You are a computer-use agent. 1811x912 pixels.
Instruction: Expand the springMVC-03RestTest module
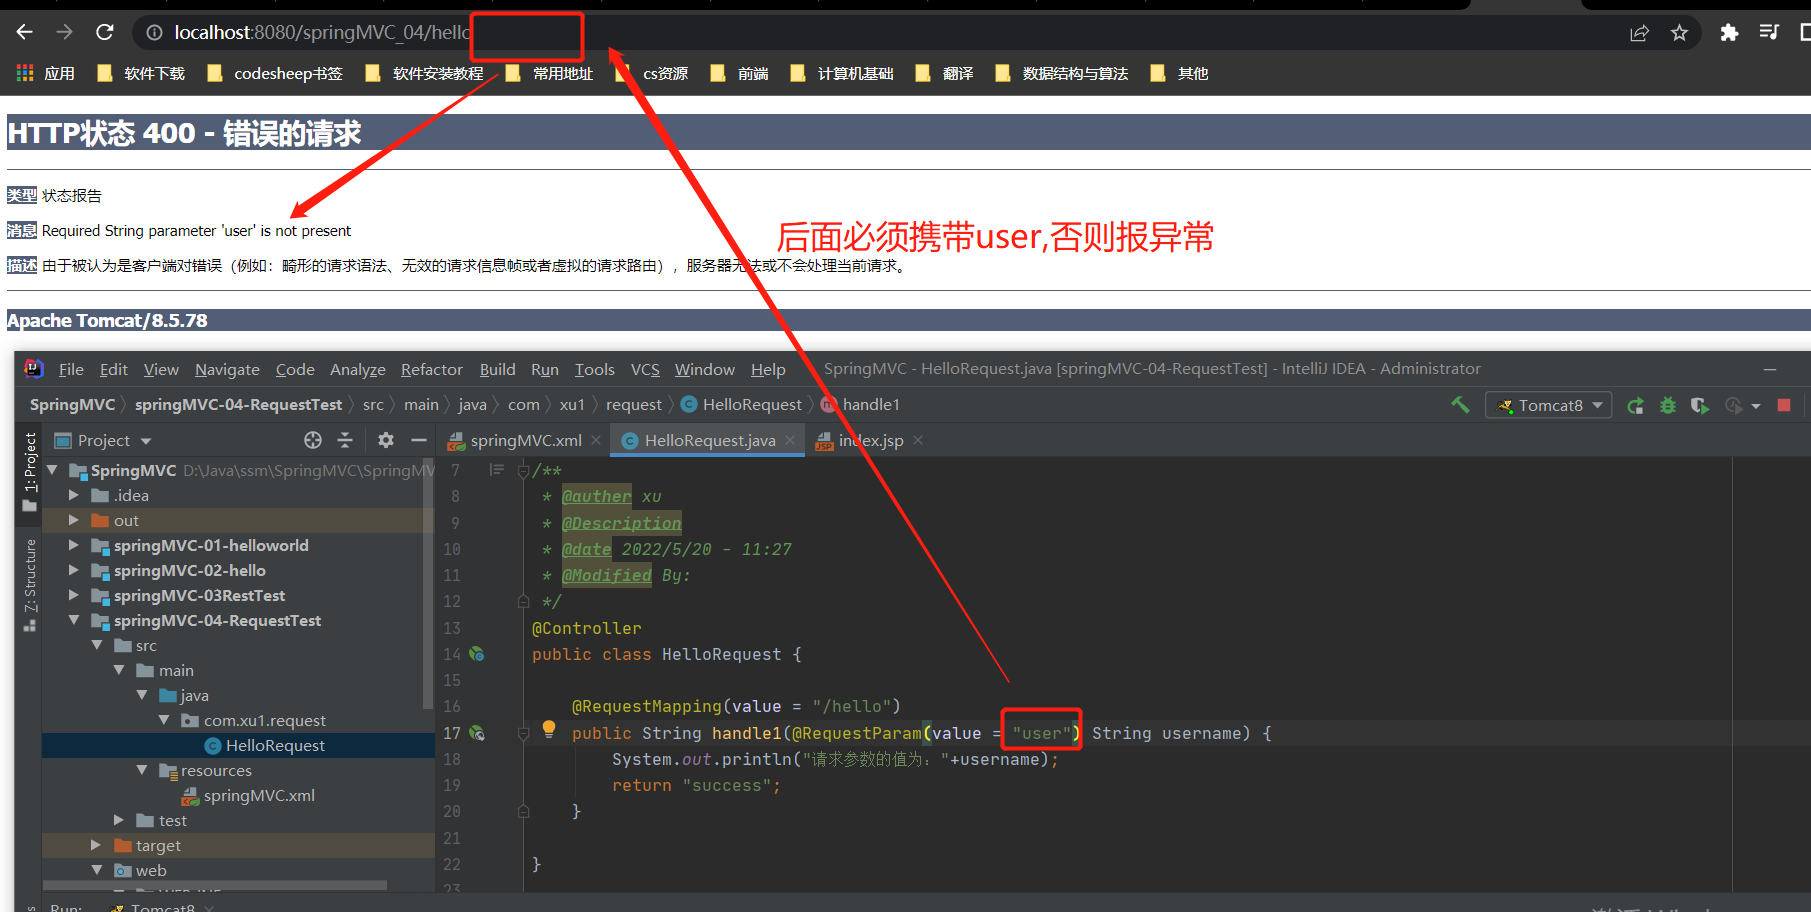73,595
